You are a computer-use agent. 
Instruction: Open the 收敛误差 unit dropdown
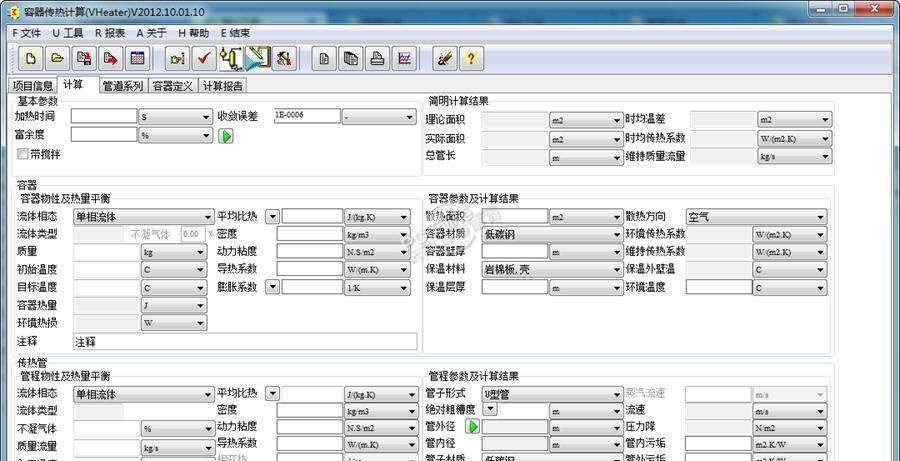(x=379, y=117)
